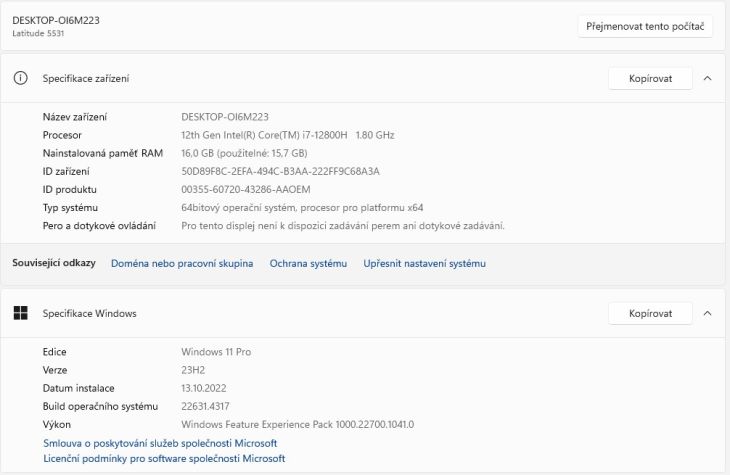Collapse the Specifikace Windows section chevron

[x=707, y=313]
